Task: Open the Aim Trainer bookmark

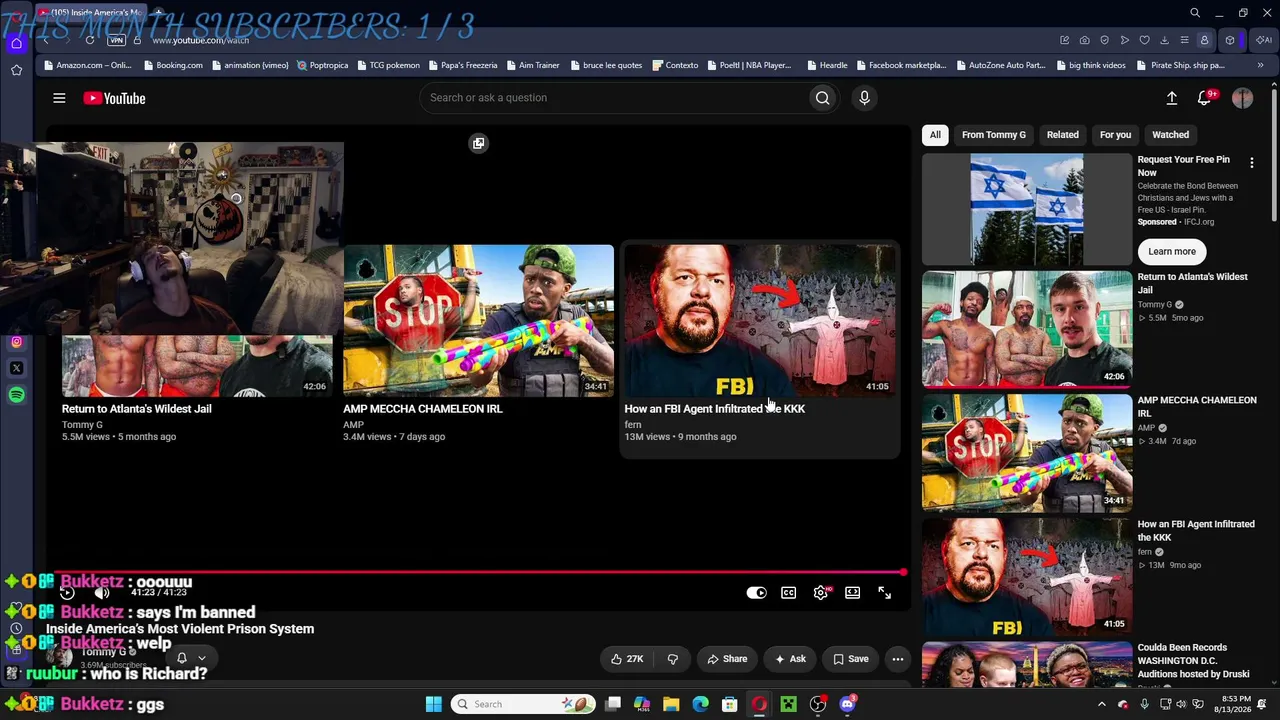Action: coord(533,65)
